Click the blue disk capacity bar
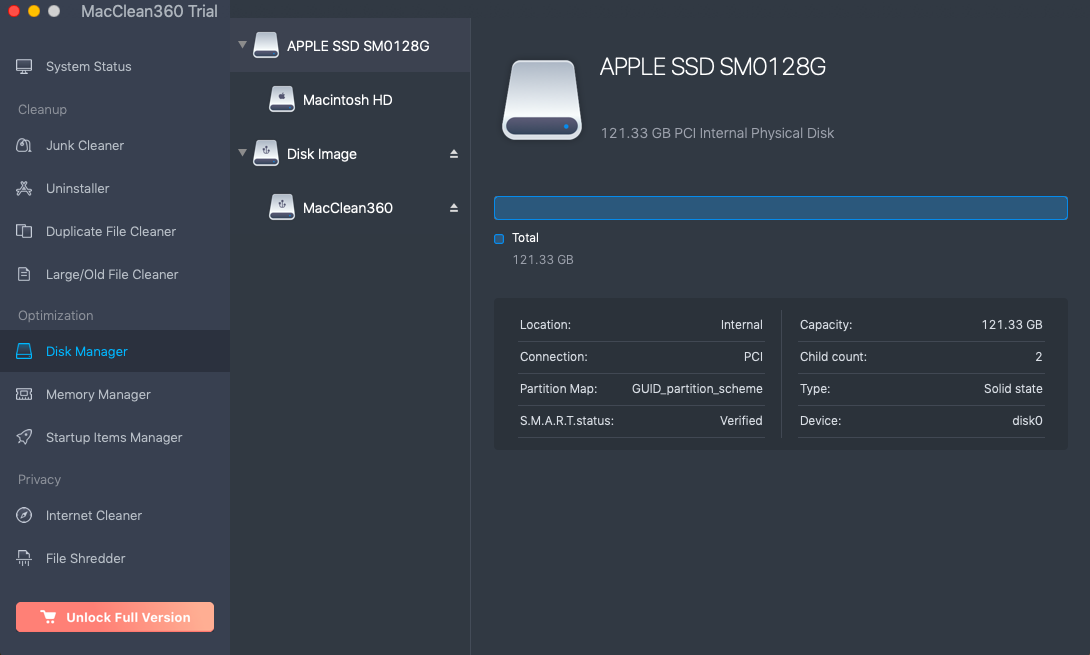This screenshot has width=1090, height=655. click(x=781, y=208)
